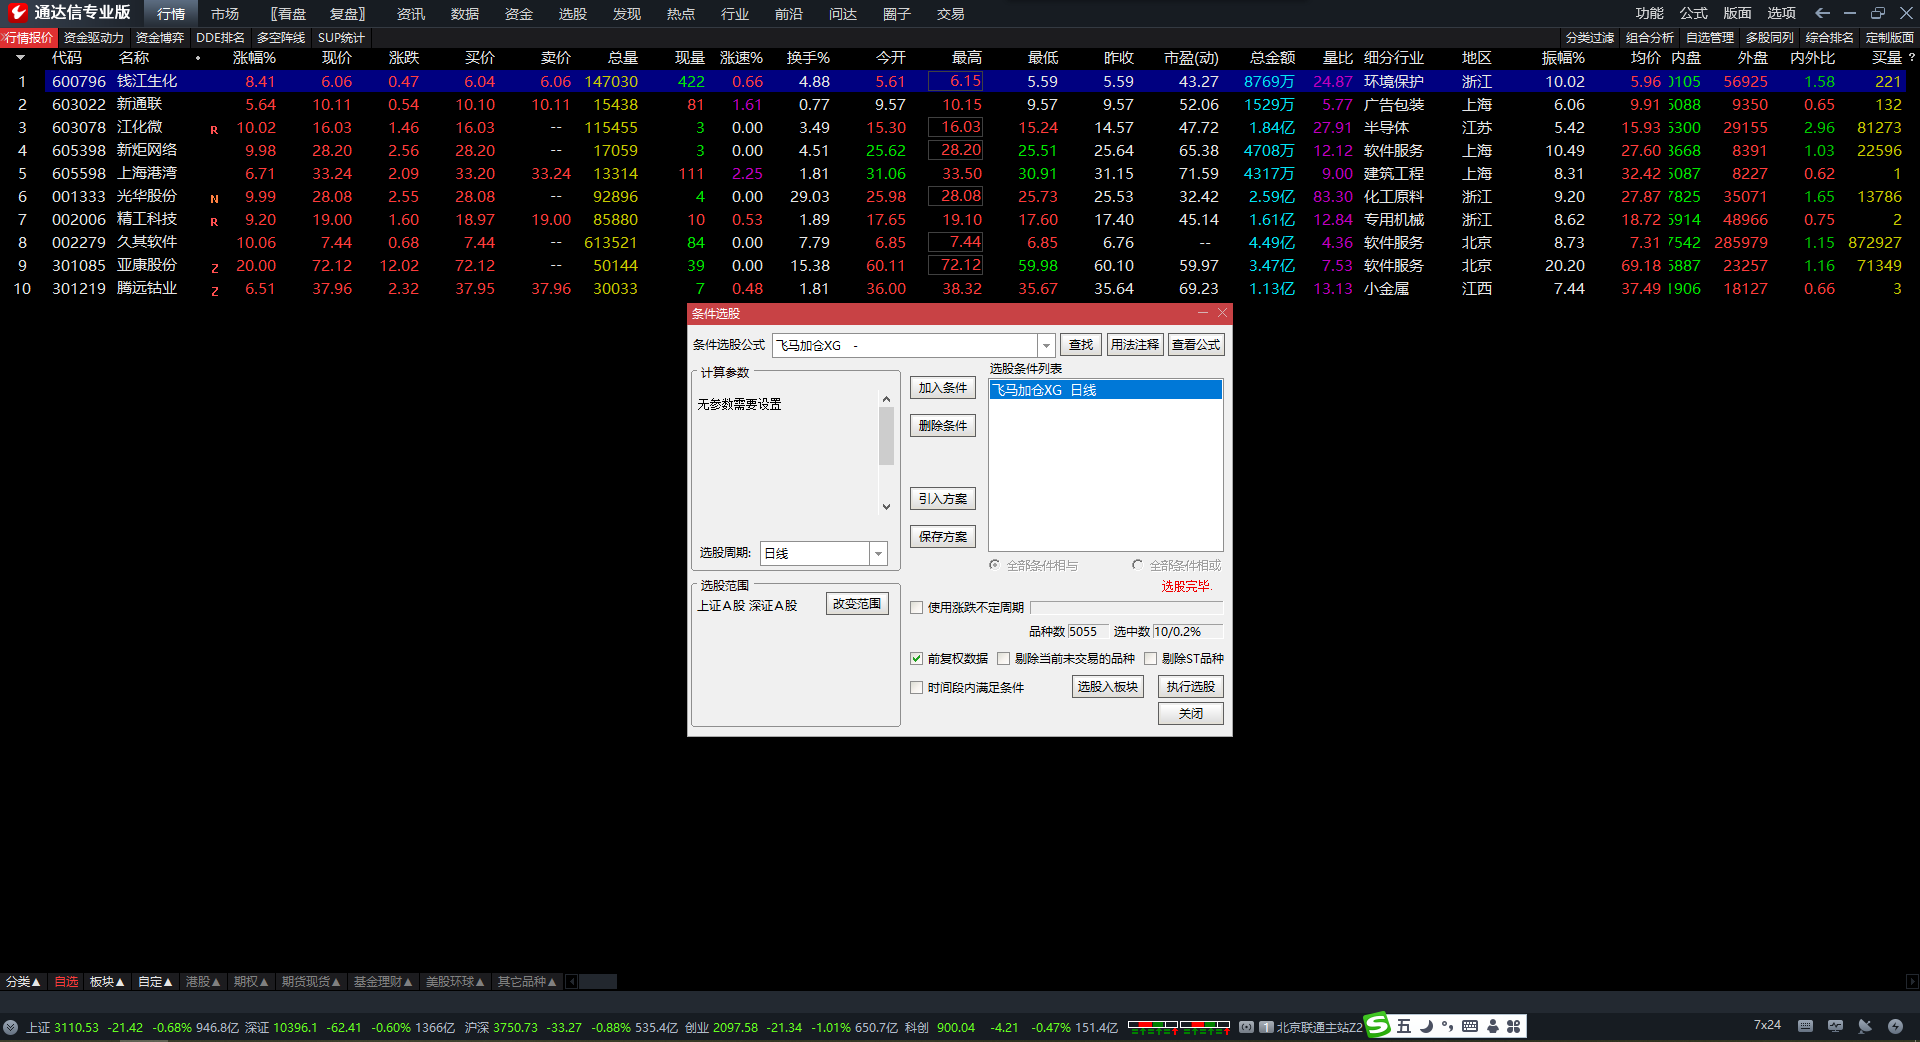Open the header dropdown triangle left of 代码
The height and width of the screenshot is (1042, 1920).
[20, 58]
